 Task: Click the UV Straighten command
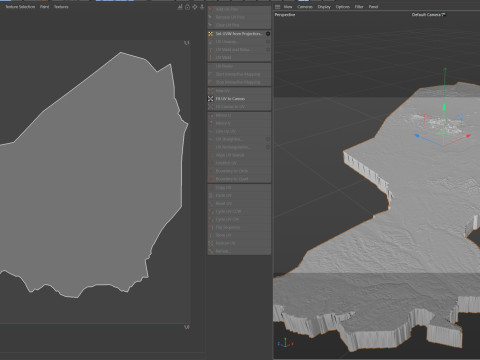pyautogui.click(x=238, y=139)
